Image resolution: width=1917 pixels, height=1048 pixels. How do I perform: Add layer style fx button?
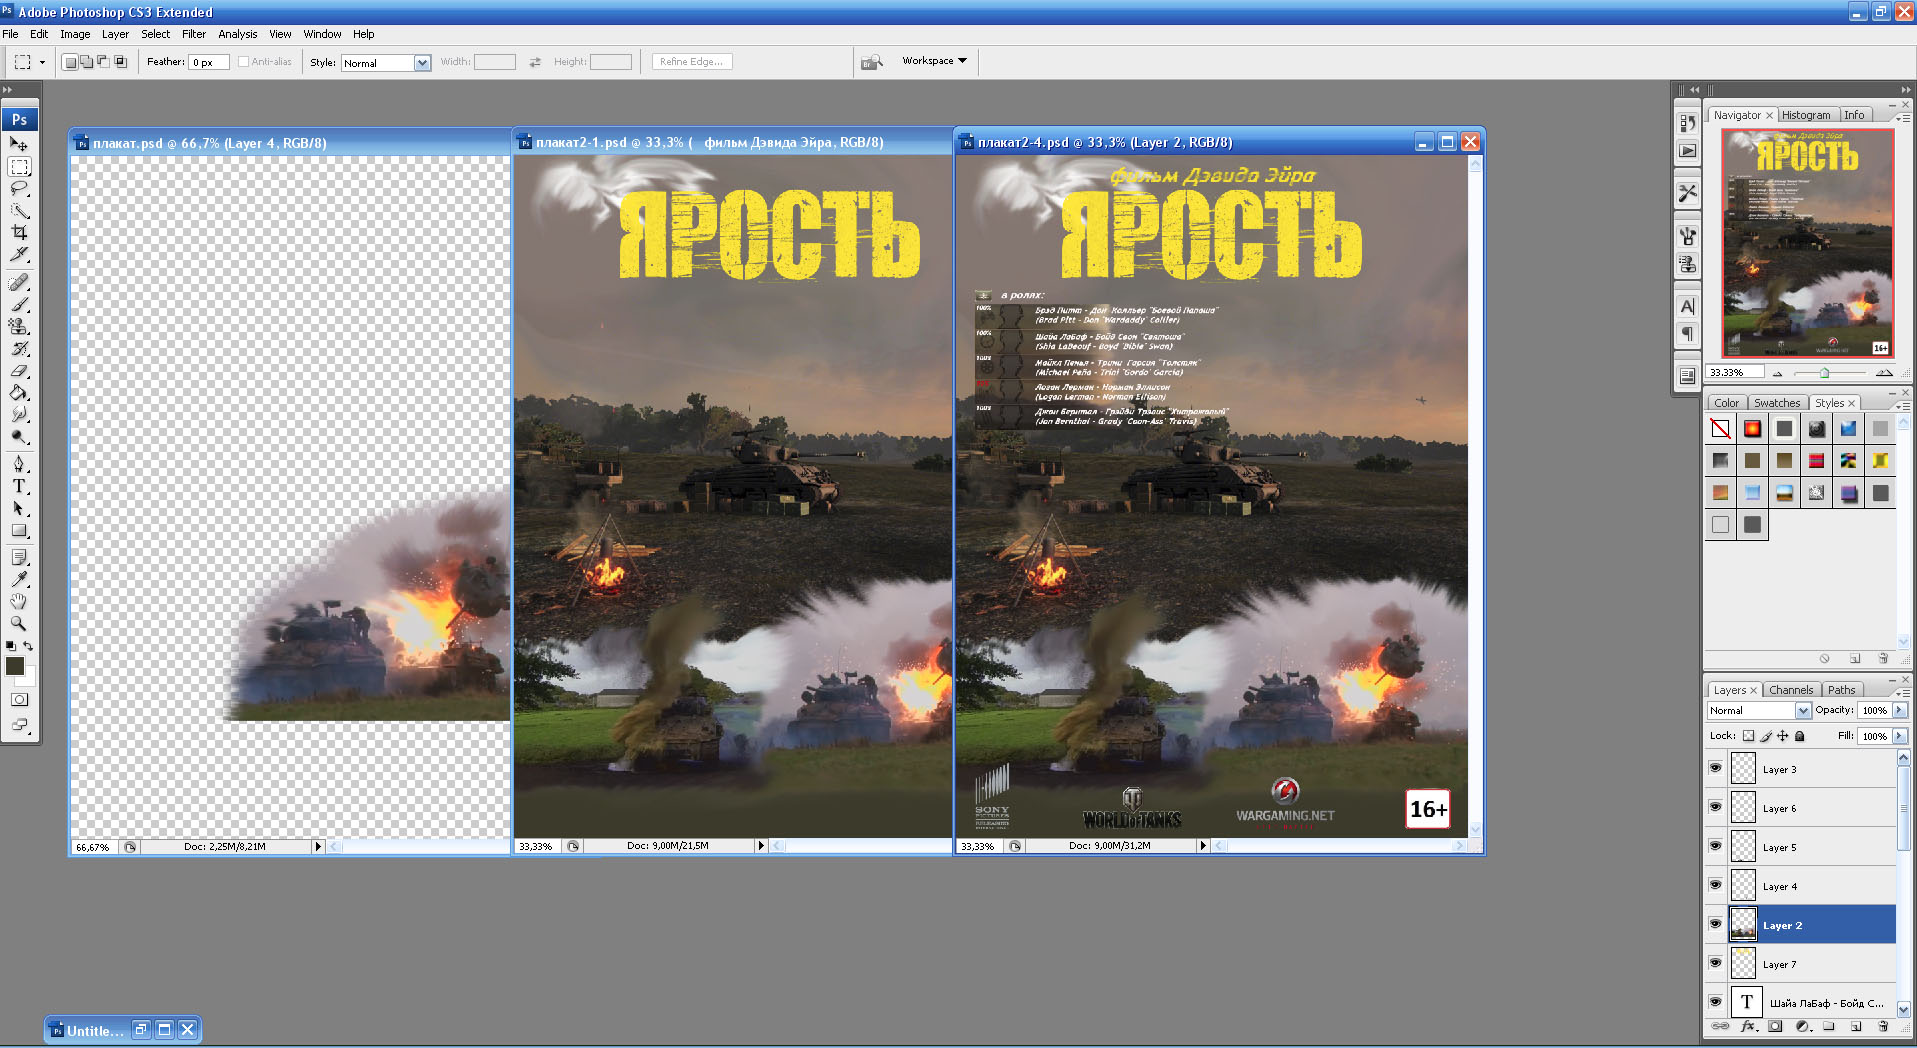click(x=1748, y=1026)
